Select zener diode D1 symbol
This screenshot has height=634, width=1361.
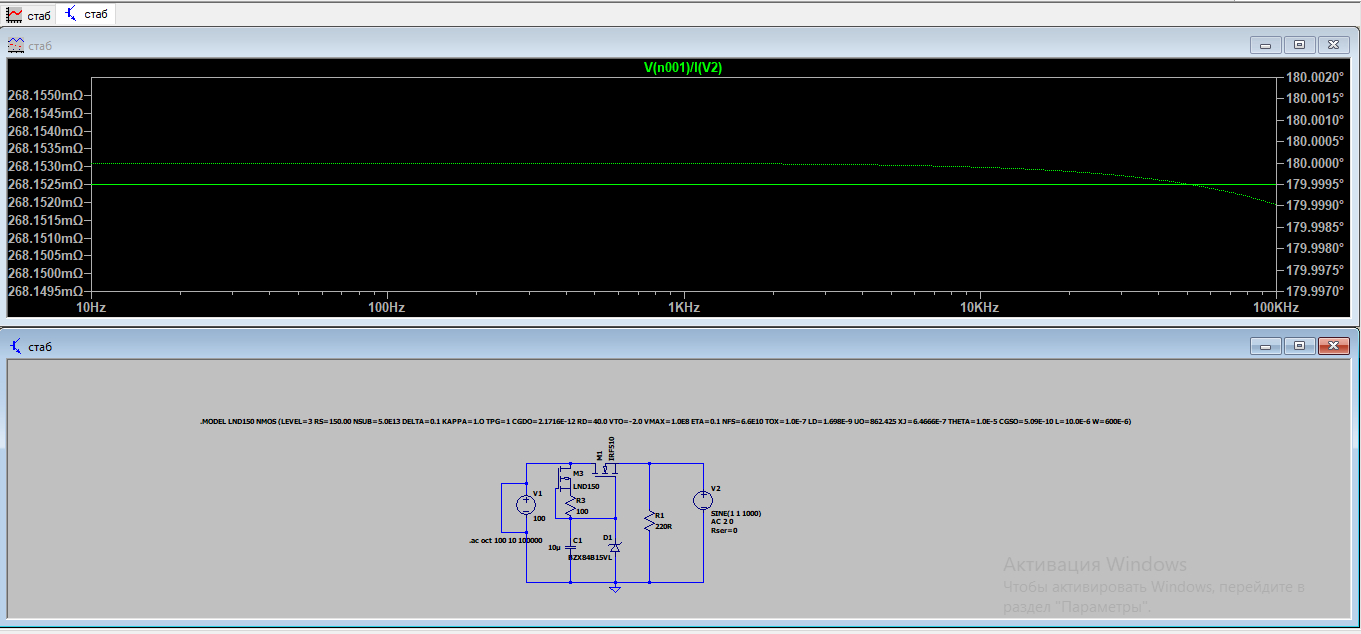click(616, 547)
